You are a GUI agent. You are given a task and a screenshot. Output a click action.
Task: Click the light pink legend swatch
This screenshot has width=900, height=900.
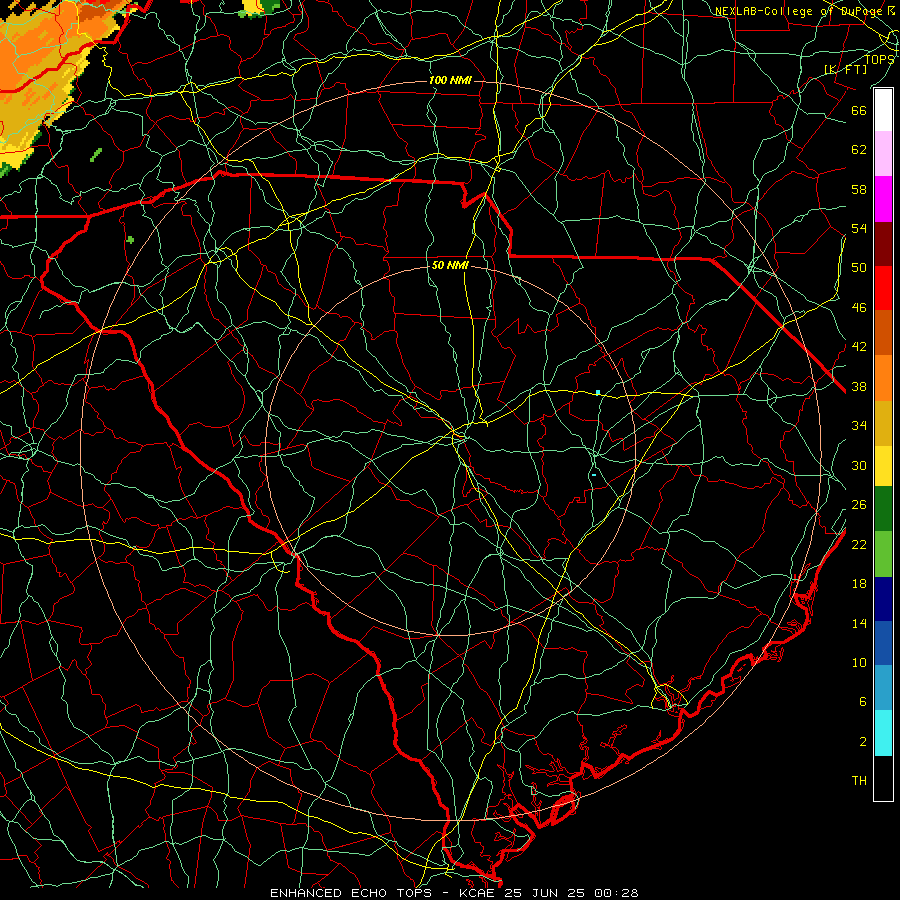coord(883,154)
